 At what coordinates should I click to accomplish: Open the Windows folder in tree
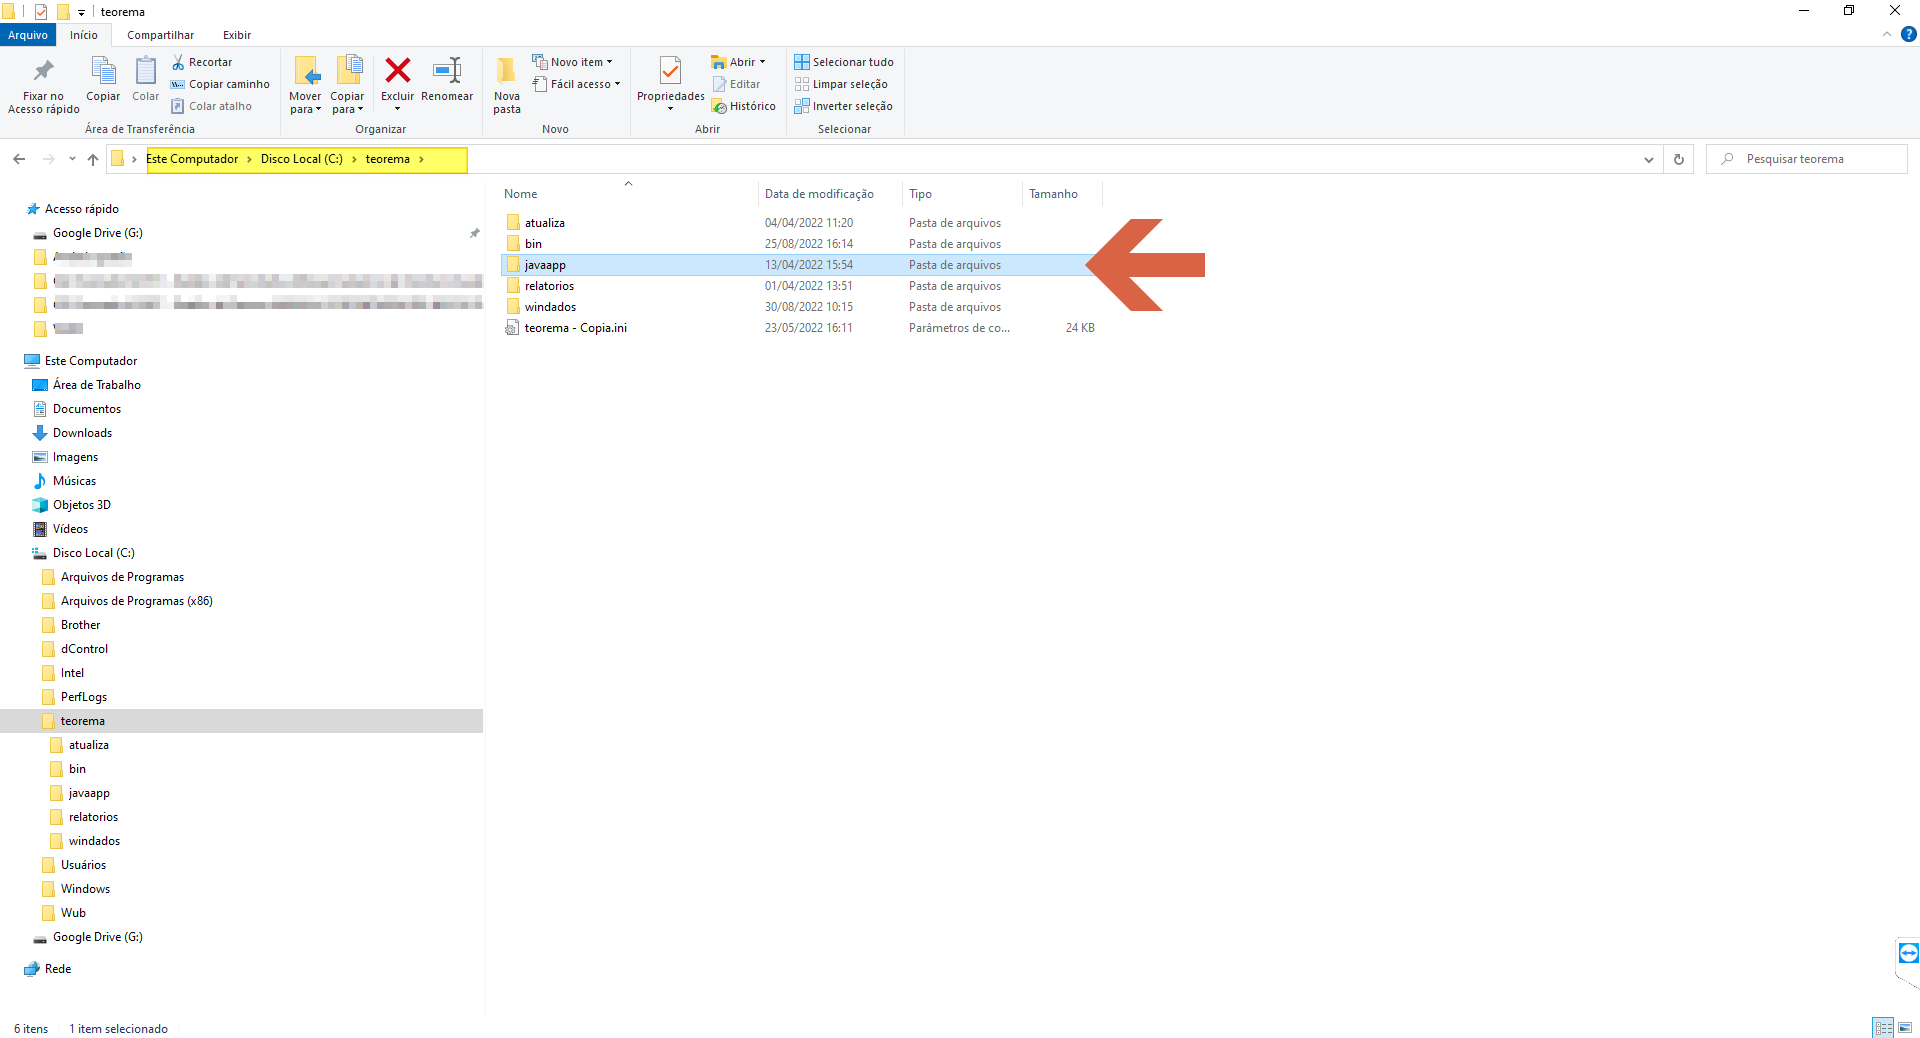click(86, 889)
